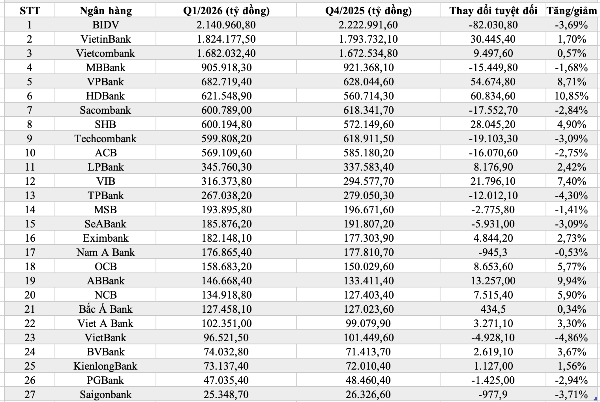This screenshot has width=600, height=402.
Task: Click HDBank's 10,85% change cell
Action: click(x=572, y=96)
